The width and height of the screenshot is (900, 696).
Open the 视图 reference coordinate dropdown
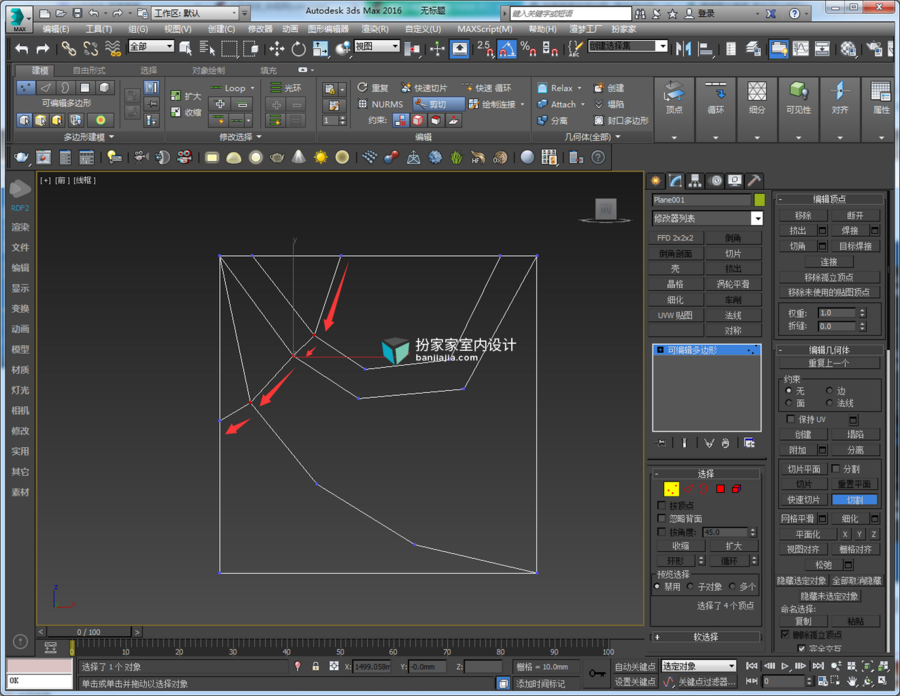click(x=377, y=46)
